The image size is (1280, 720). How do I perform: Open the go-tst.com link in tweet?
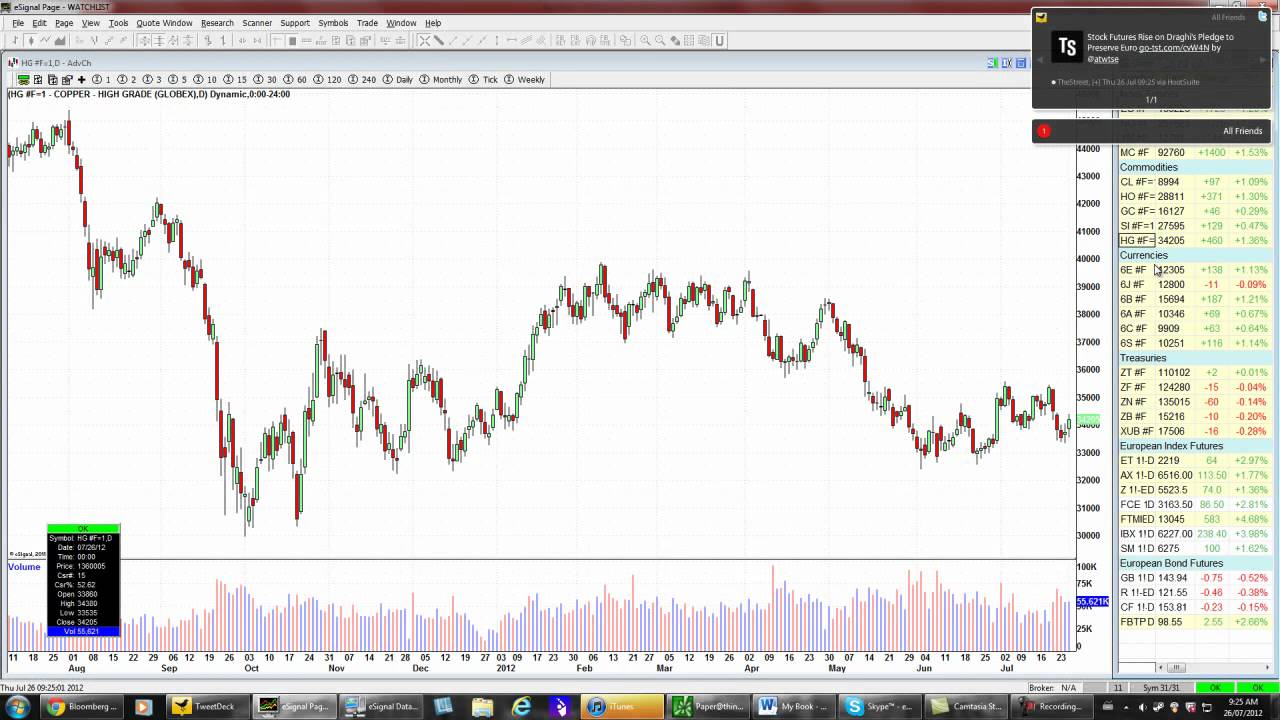[x=1174, y=48]
